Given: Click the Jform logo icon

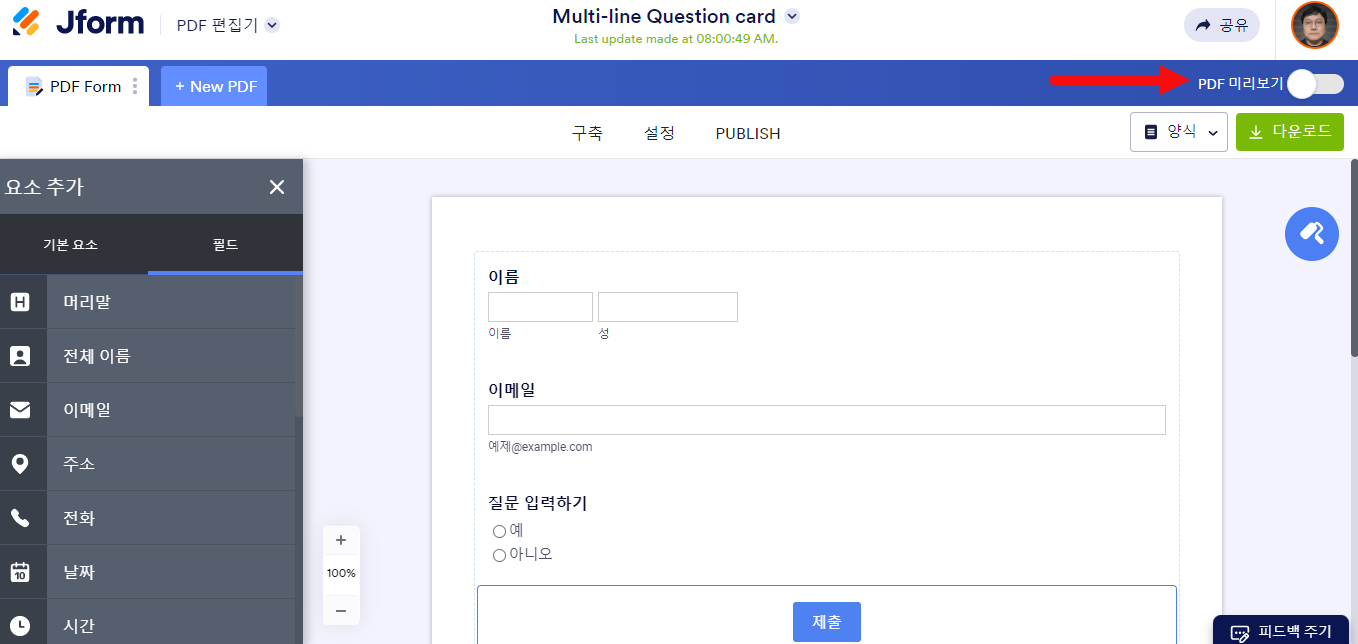Looking at the screenshot, I should 26,22.
